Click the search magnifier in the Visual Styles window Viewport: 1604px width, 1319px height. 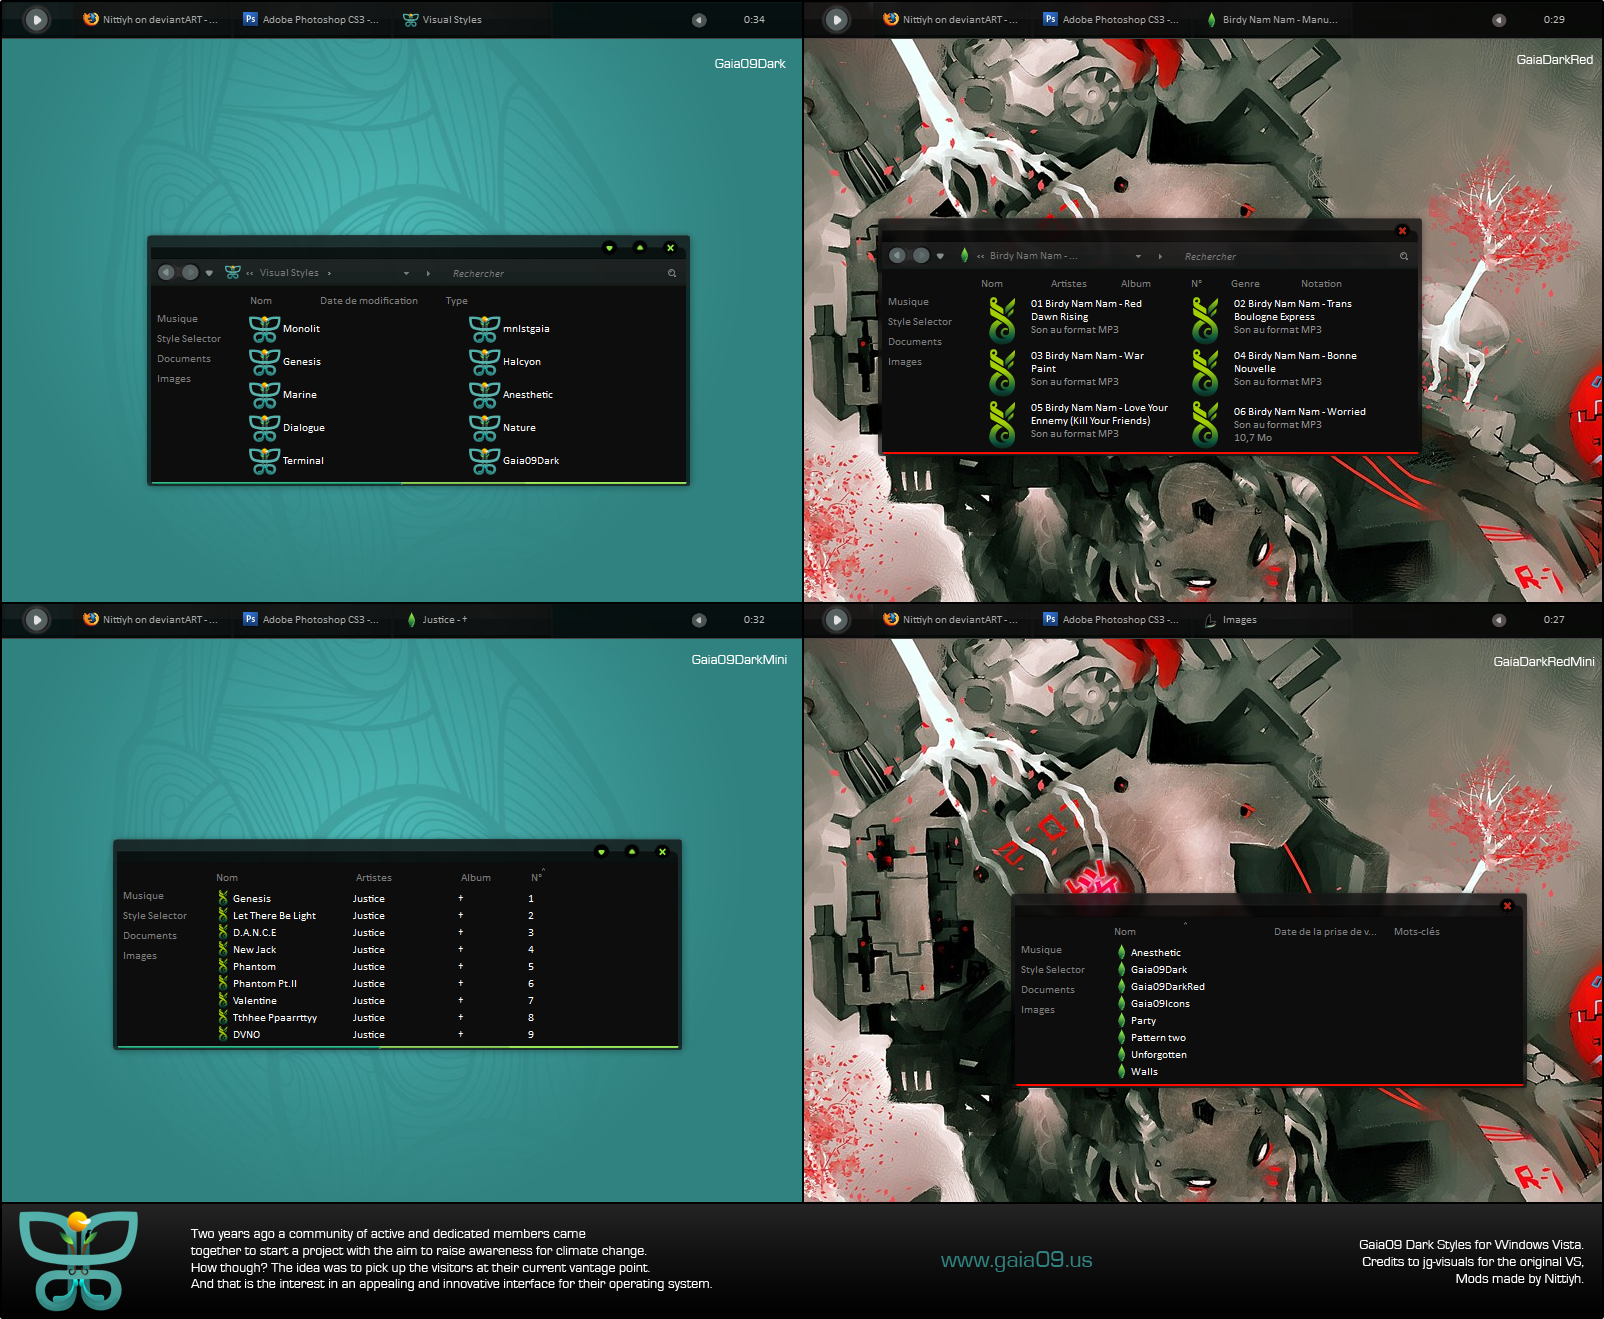672,273
